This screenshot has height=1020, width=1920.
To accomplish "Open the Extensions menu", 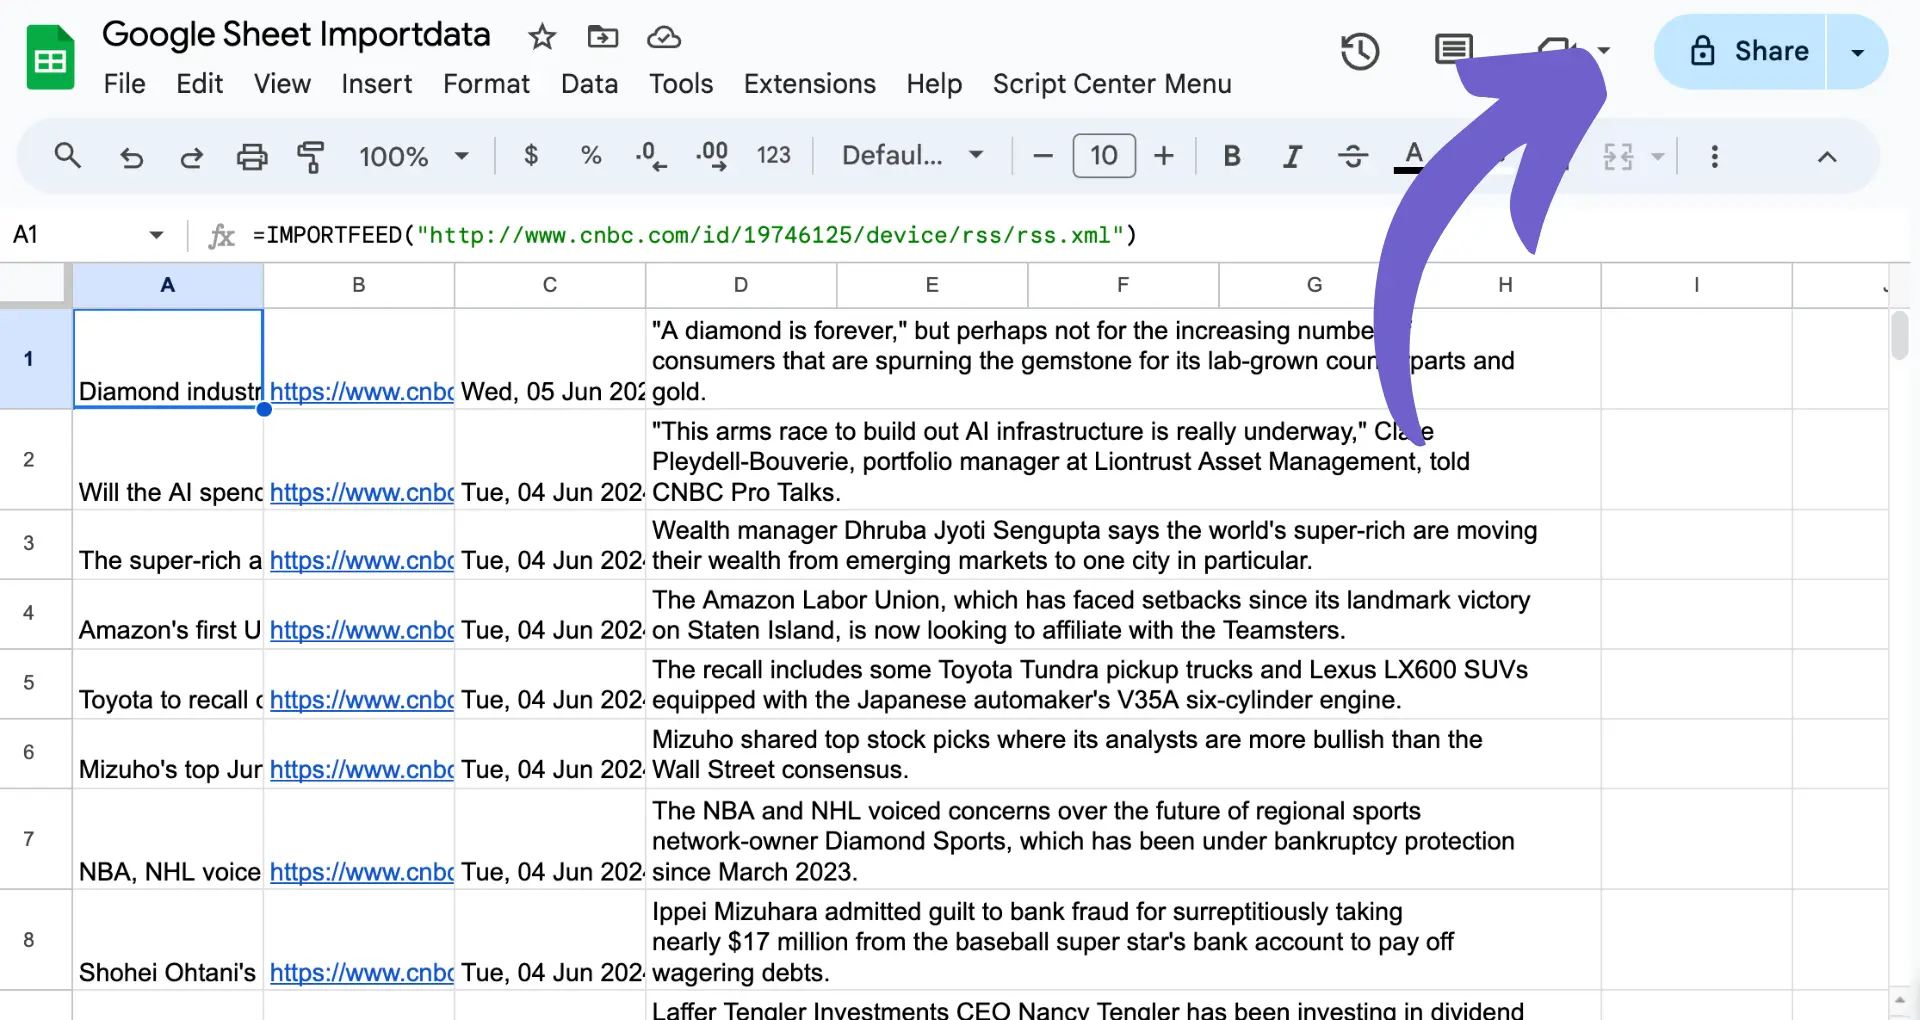I will coord(809,84).
